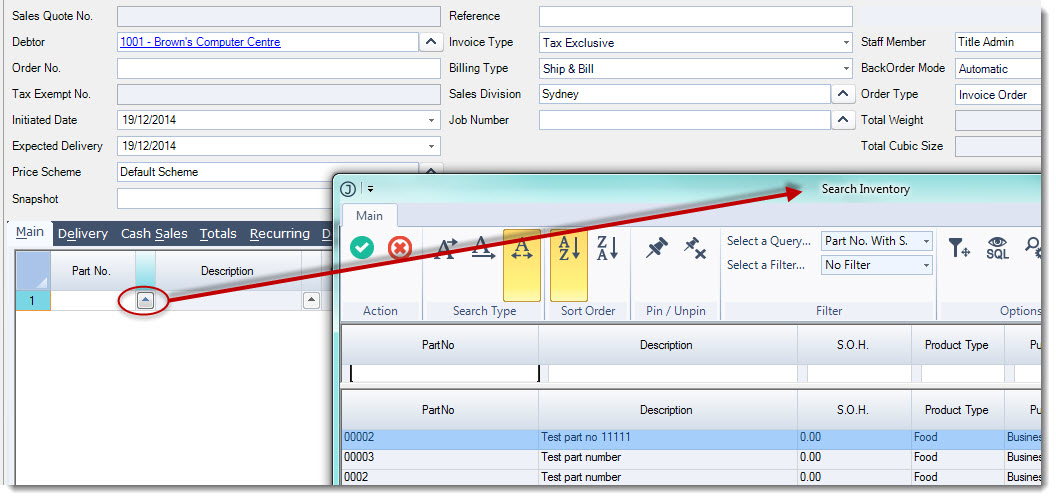Click the Sales Division field showing Sydney
The width and height of the screenshot is (1056, 500).
[x=684, y=94]
